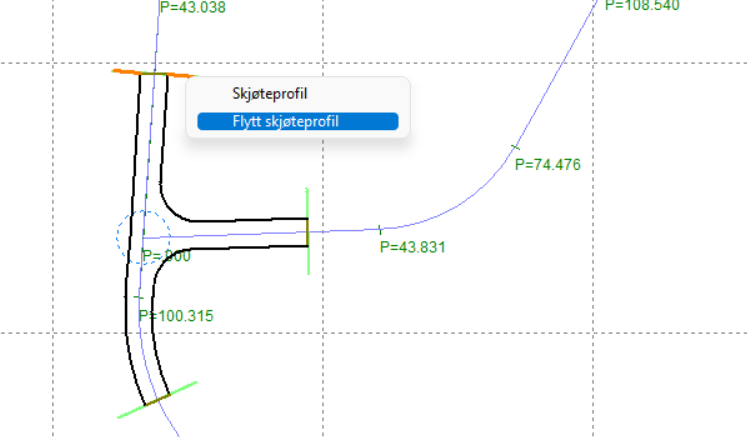Click the dashed grid intersection below P=108.540
This screenshot has width=747, height=437.
[594, 64]
